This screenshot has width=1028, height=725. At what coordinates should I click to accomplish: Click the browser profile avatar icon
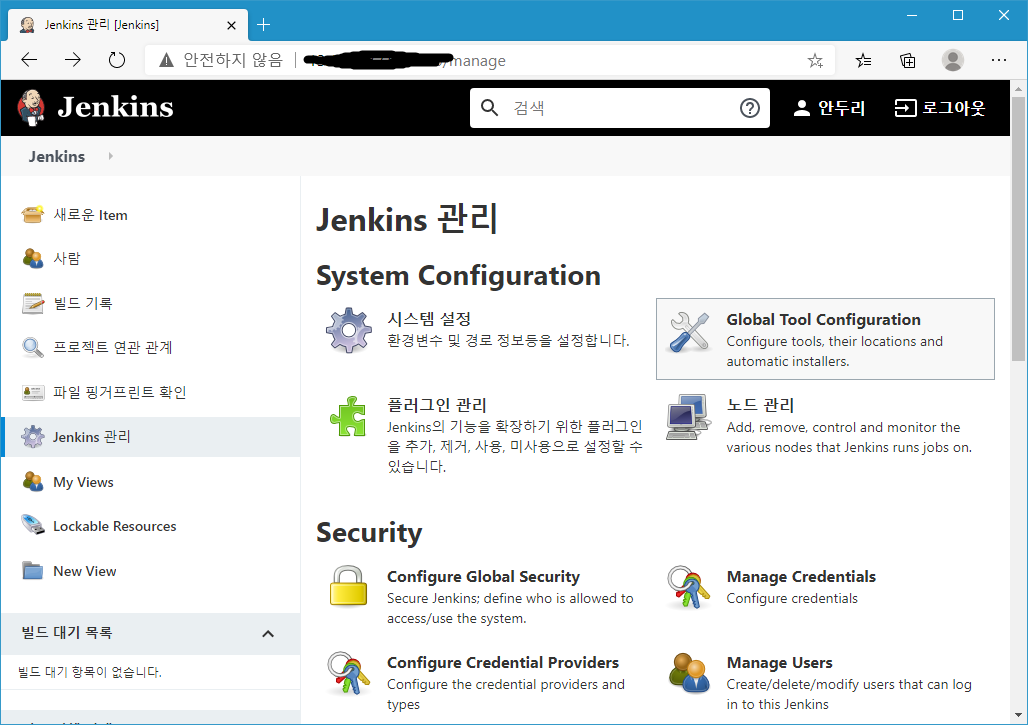point(953,60)
